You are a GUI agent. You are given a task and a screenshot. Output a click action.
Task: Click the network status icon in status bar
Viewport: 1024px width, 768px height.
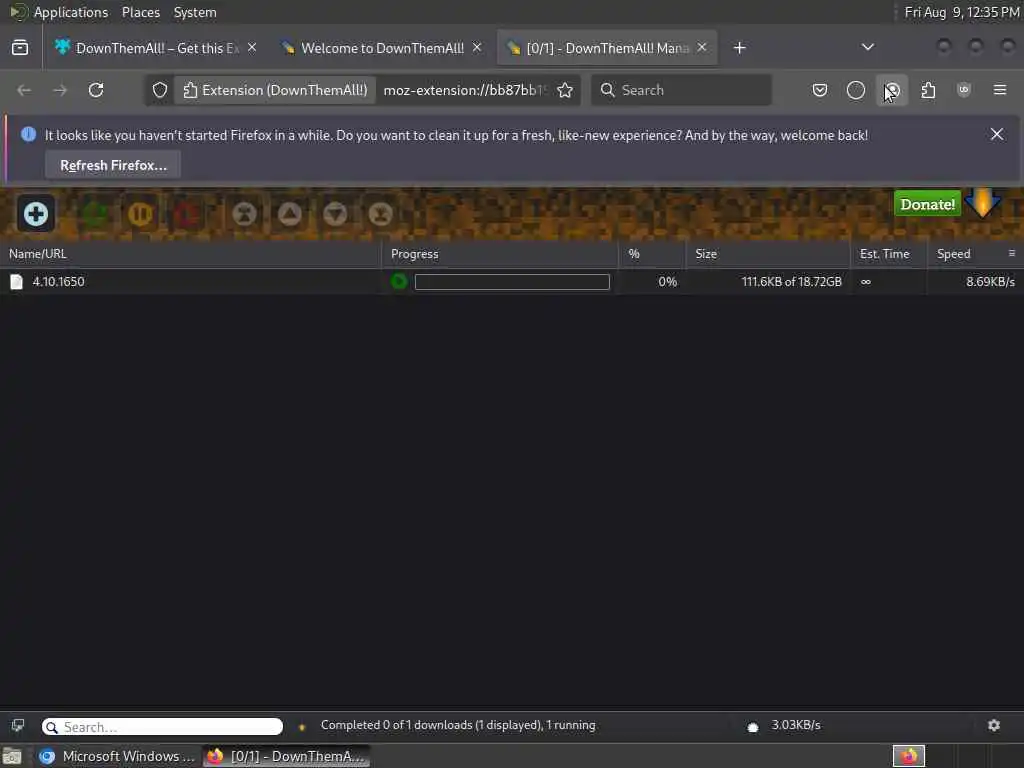click(752, 726)
